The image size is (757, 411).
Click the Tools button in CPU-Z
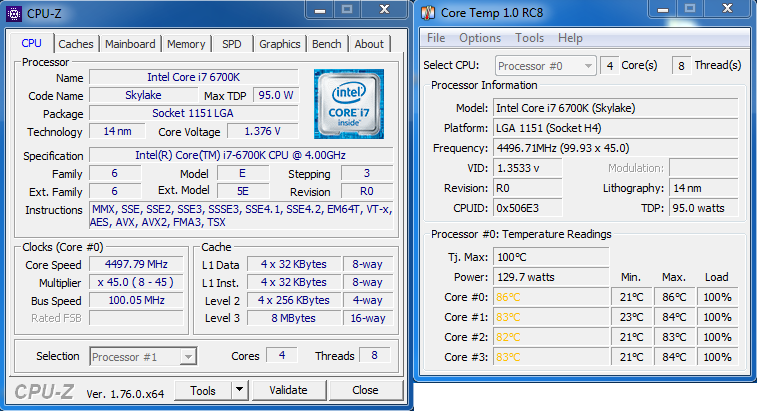point(203,390)
